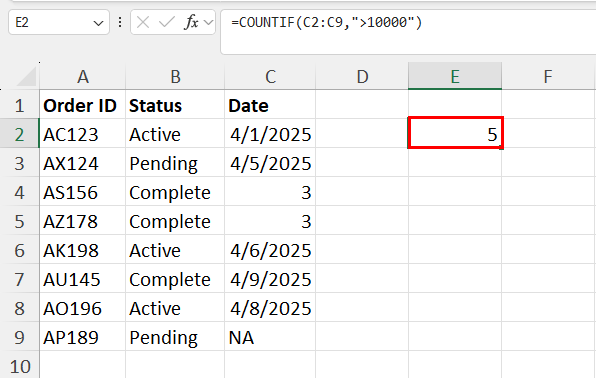Click Complete status in row 5
Viewport: 596px width, 378px height.
(x=175, y=221)
